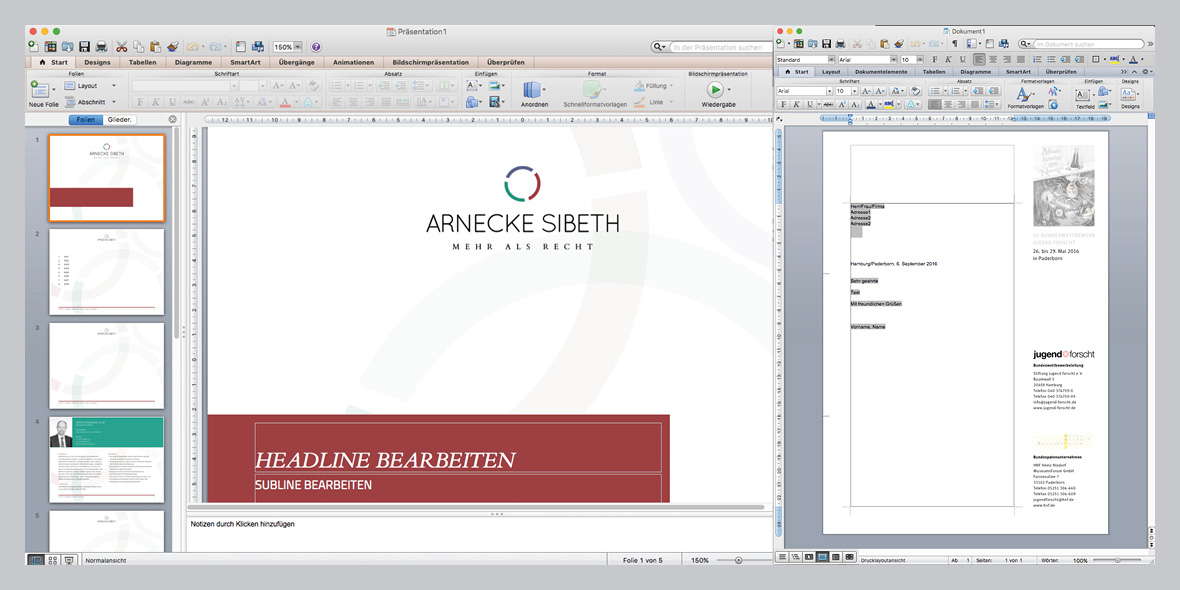This screenshot has width=1180, height=590.
Task: Toggle left text alignment in Word's top toolbar
Action: click(x=978, y=59)
